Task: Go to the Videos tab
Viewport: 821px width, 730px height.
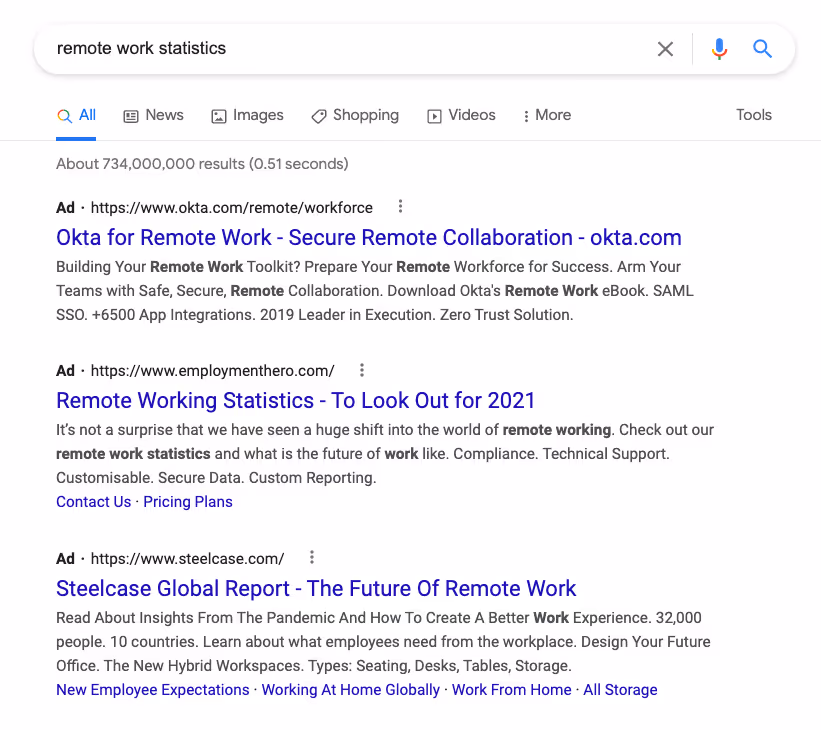Action: click(461, 115)
